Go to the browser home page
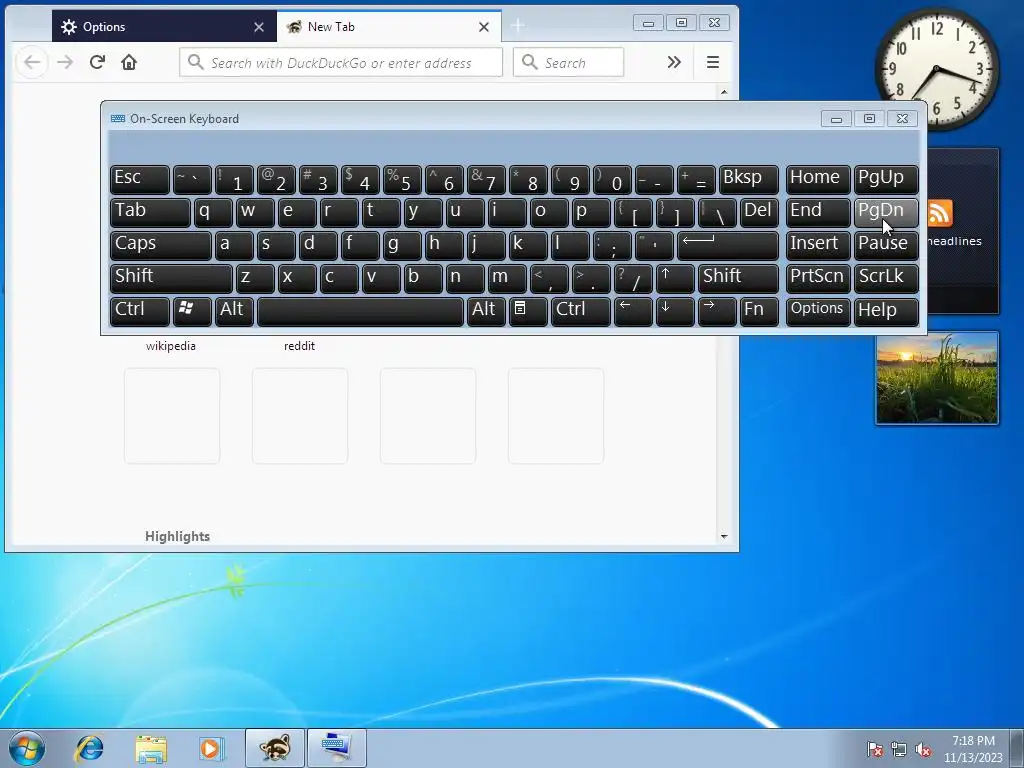The width and height of the screenshot is (1024, 768). pos(129,62)
